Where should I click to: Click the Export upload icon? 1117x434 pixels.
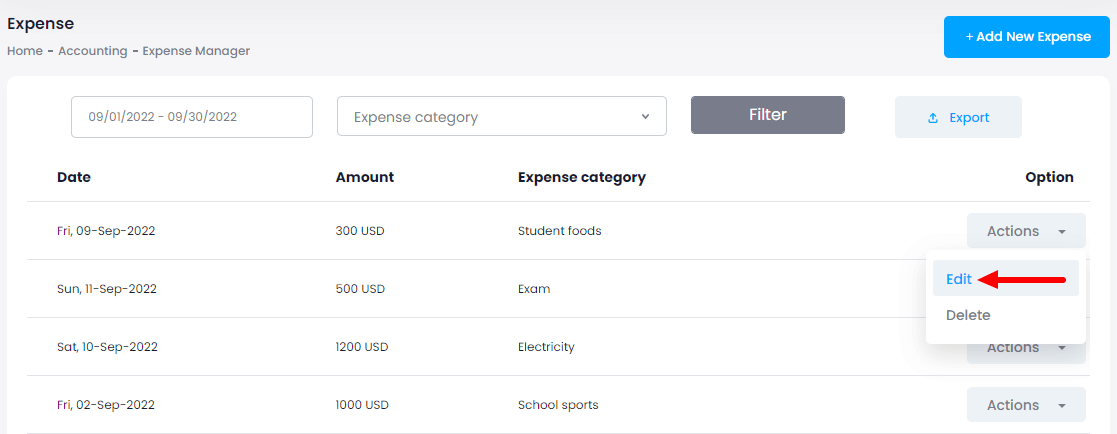(x=933, y=118)
